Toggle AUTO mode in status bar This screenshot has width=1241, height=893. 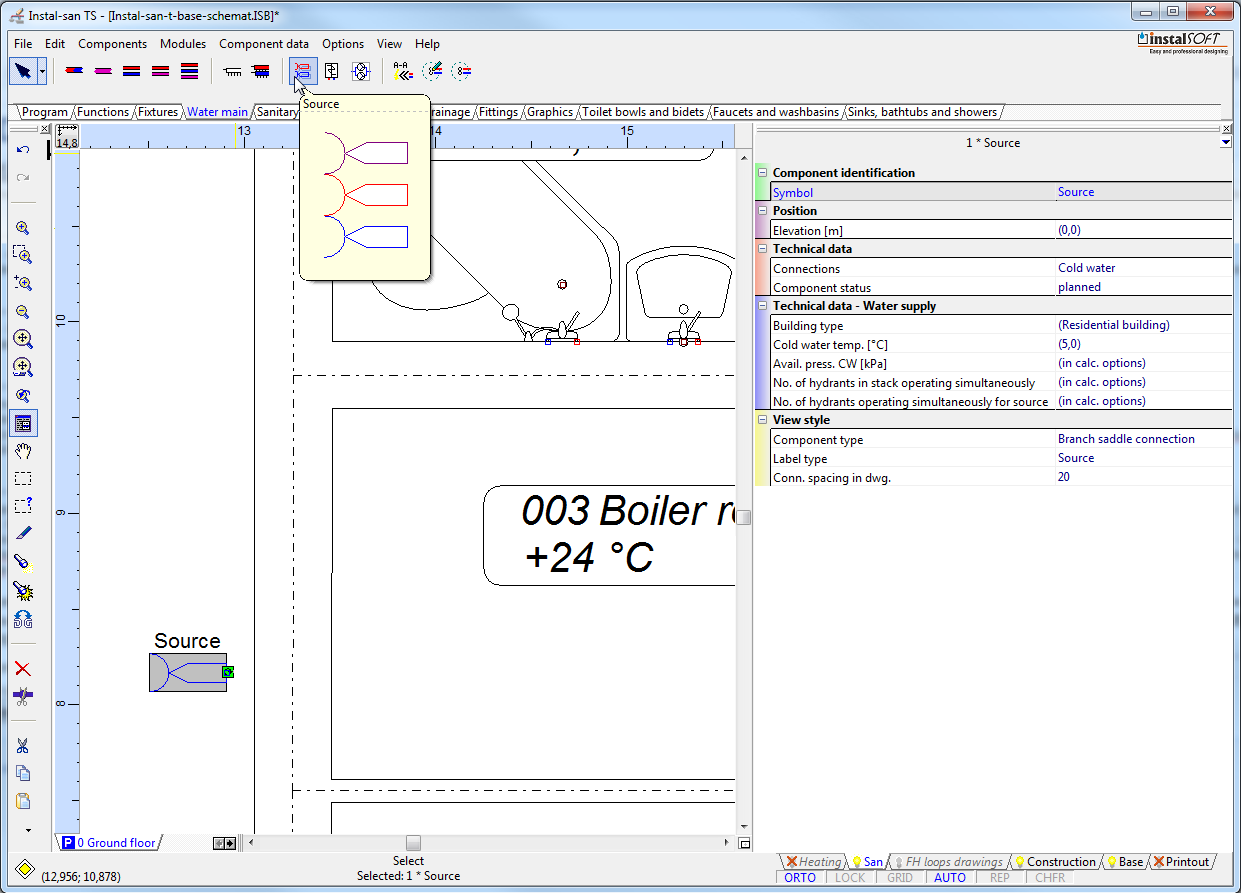coord(950,878)
